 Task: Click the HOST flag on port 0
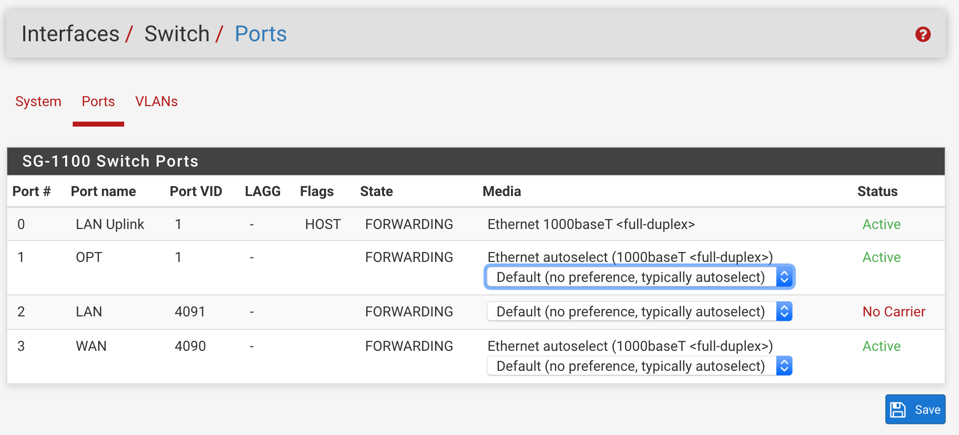[x=323, y=225]
